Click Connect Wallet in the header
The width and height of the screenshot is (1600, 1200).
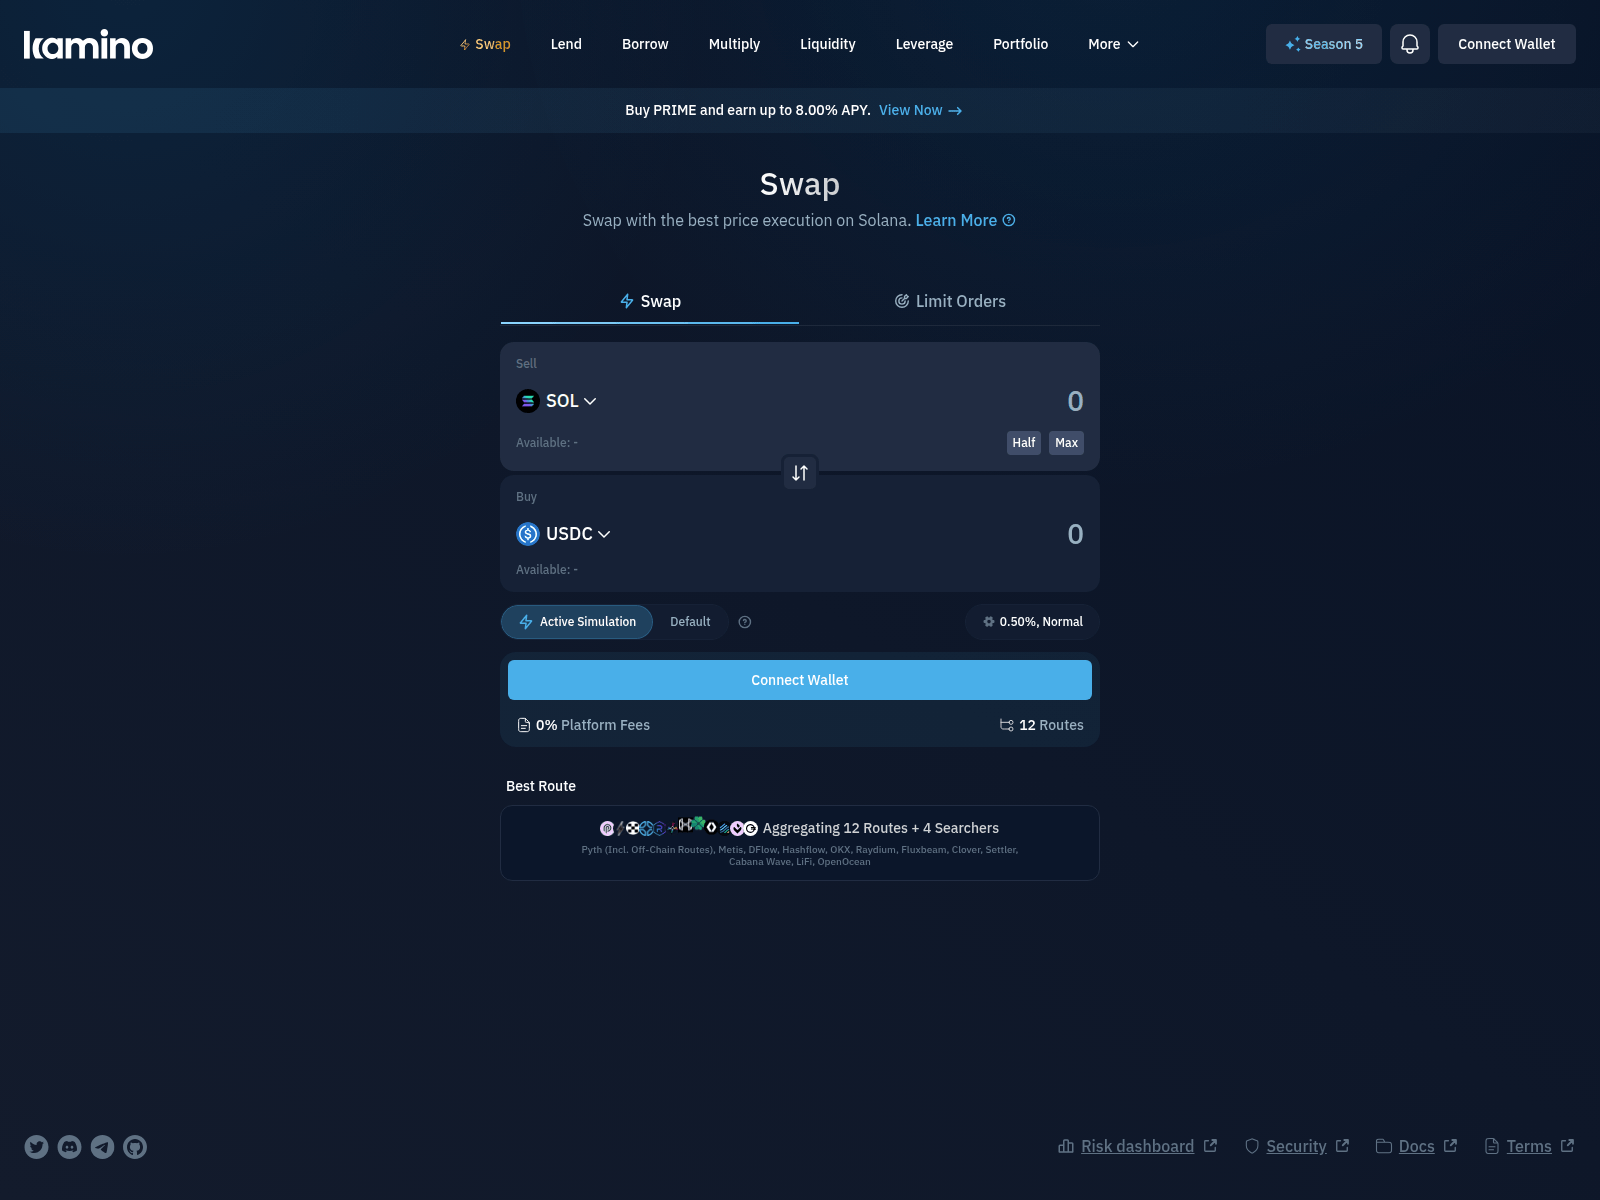point(1506,44)
